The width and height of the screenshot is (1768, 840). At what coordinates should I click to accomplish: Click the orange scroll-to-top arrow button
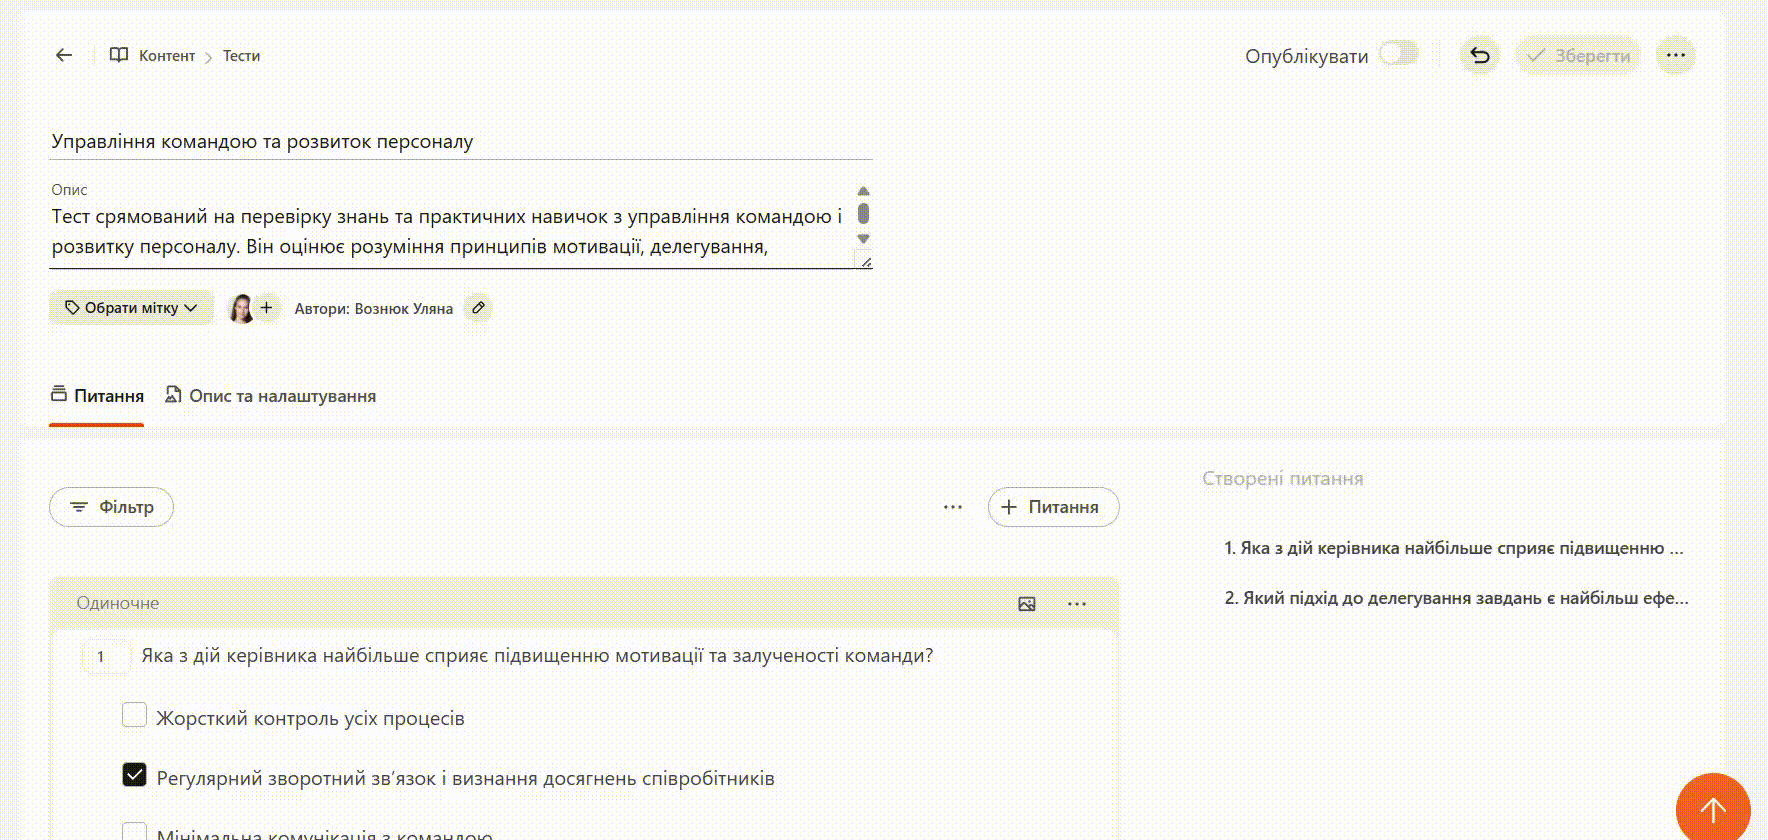click(x=1712, y=809)
